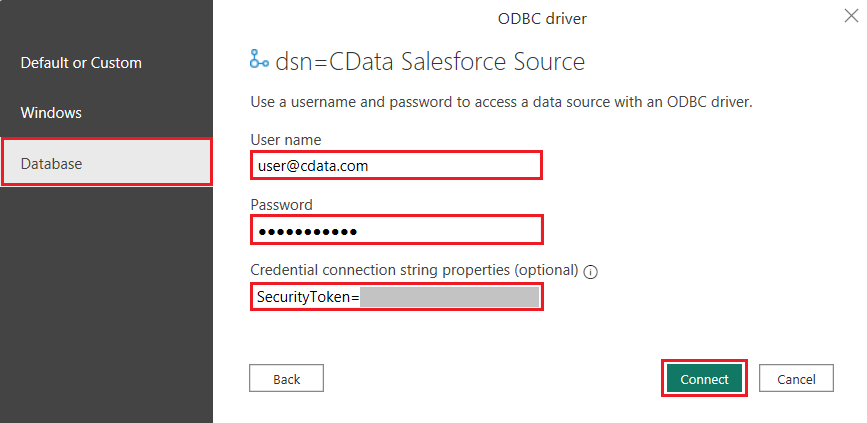This screenshot has height=423, width=867.
Task: Click the credential connection string properties label
Action: [x=414, y=270]
